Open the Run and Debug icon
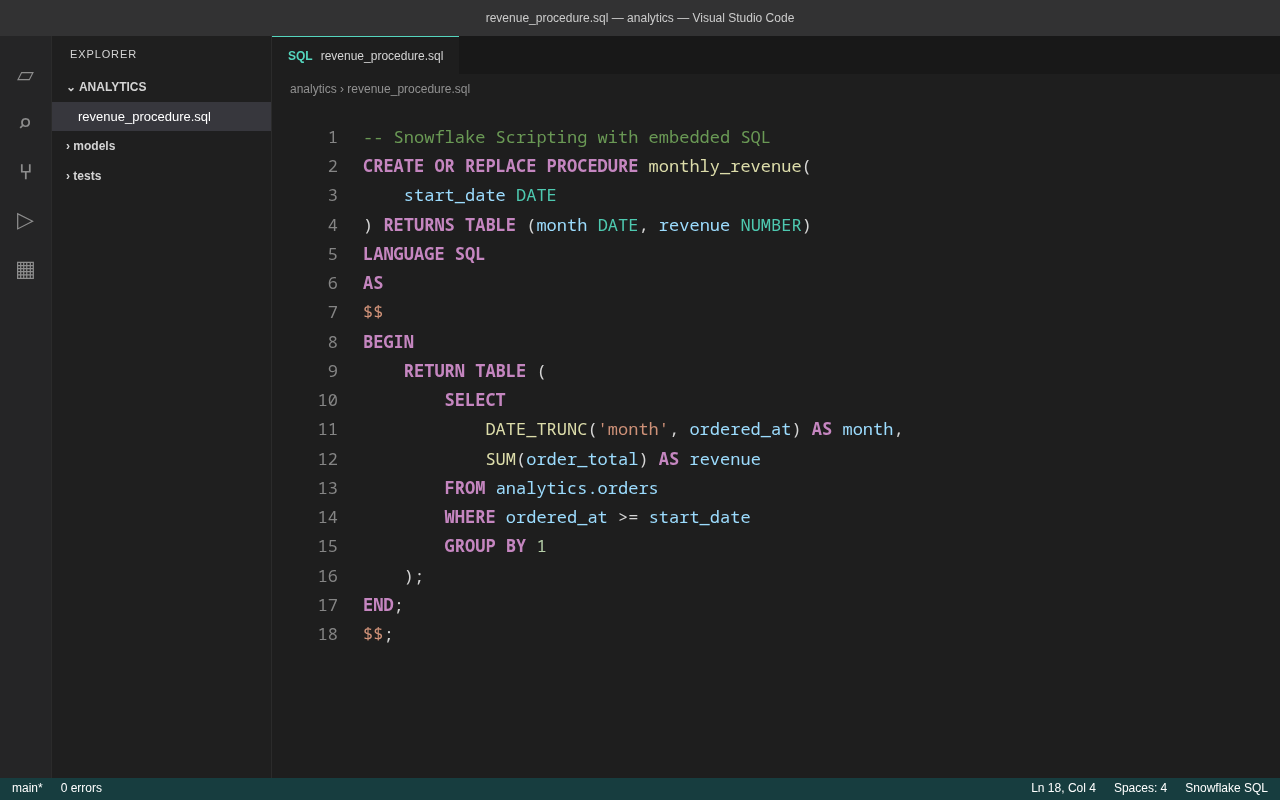The image size is (1280, 800). pyautogui.click(x=25, y=220)
